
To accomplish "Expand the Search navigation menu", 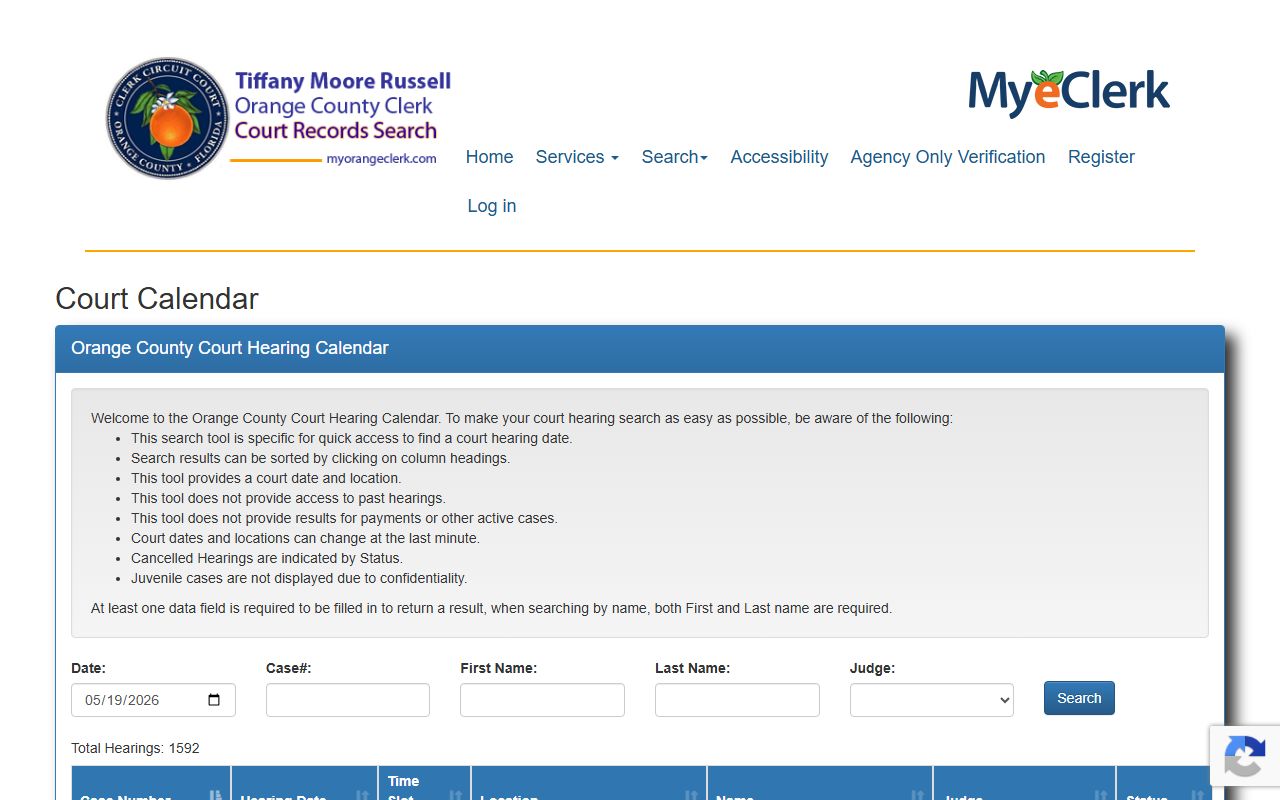I will (x=675, y=157).
